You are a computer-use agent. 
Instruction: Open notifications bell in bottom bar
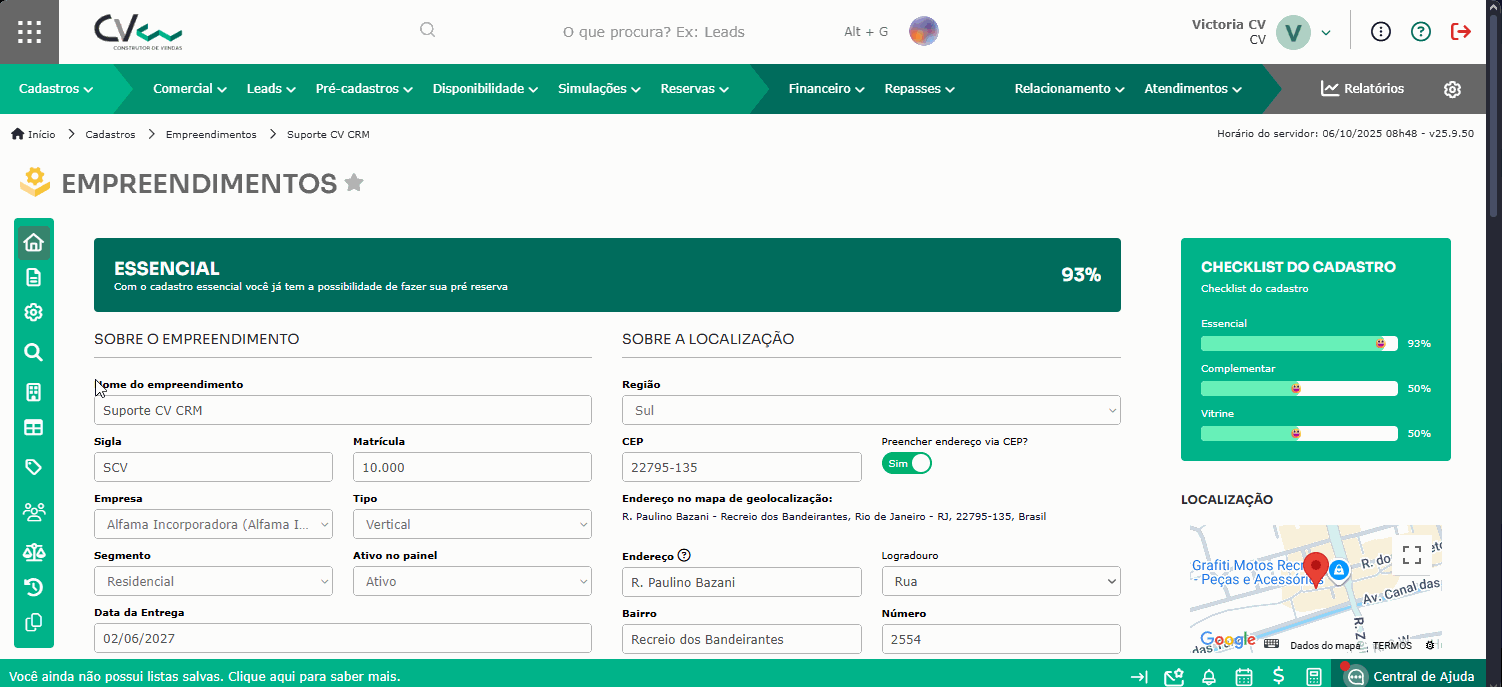[1209, 677]
